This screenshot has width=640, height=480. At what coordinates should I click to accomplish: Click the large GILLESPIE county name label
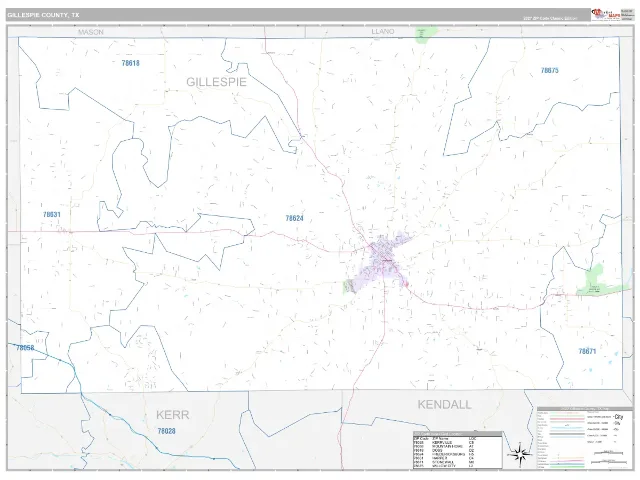[x=216, y=82]
